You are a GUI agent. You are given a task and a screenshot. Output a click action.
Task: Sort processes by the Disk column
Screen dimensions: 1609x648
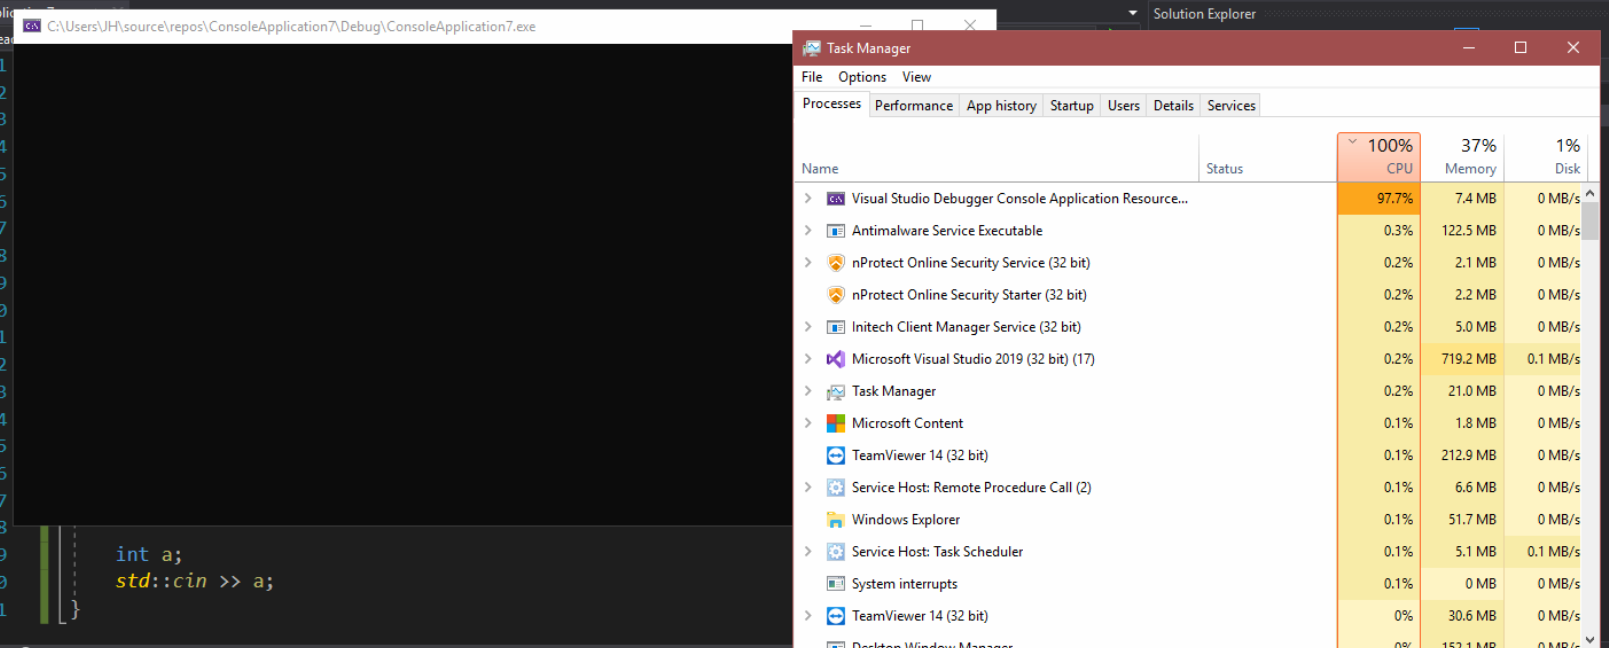1546,157
